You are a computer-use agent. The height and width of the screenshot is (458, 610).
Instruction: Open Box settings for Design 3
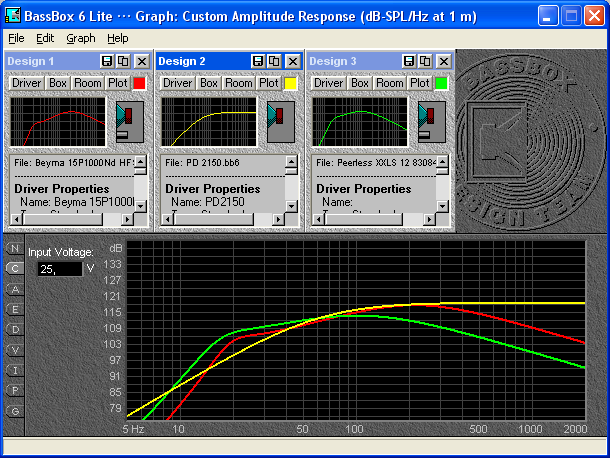point(359,83)
